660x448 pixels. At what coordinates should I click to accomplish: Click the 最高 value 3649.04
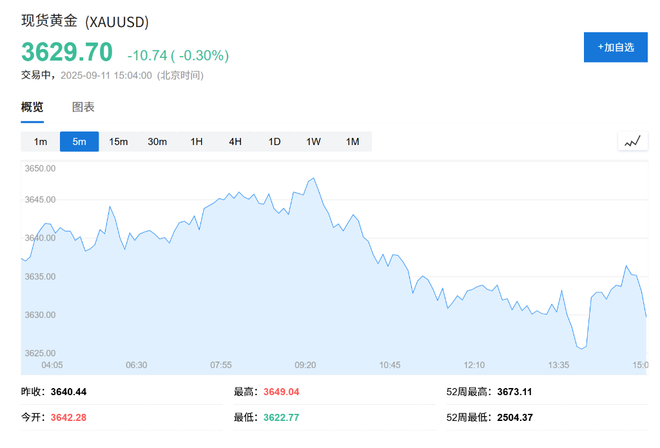coord(281,391)
